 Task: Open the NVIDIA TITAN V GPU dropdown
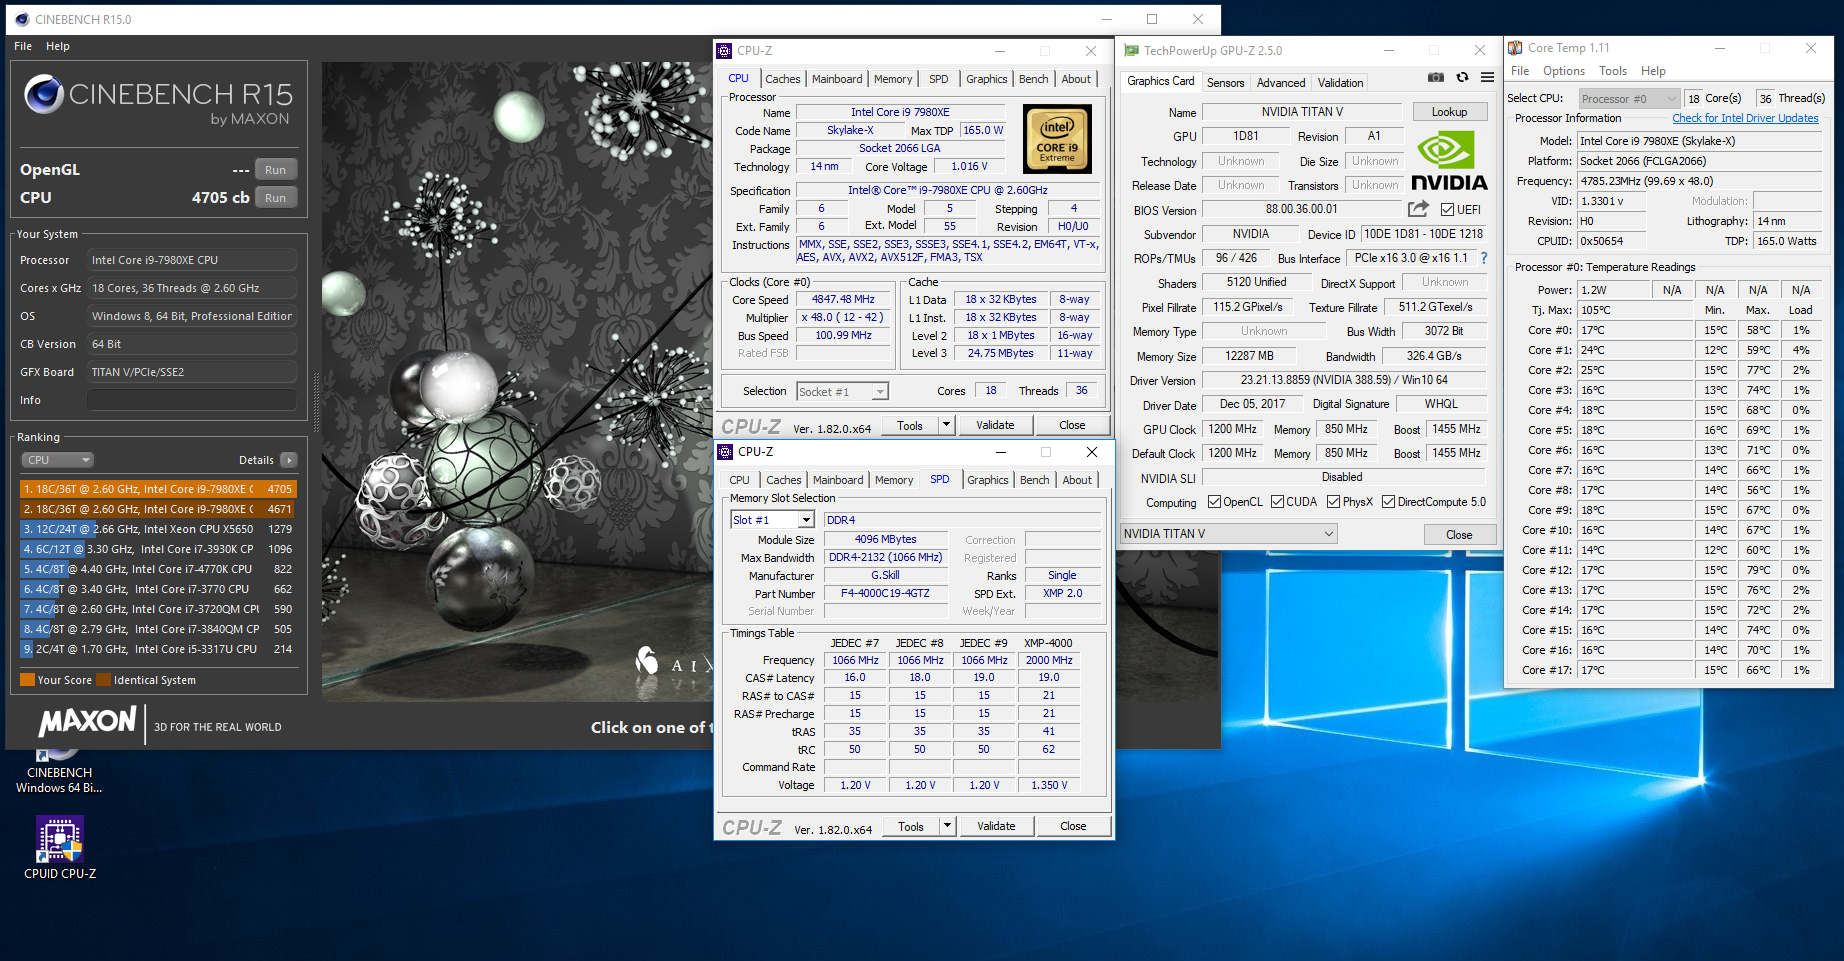[x=1229, y=534]
